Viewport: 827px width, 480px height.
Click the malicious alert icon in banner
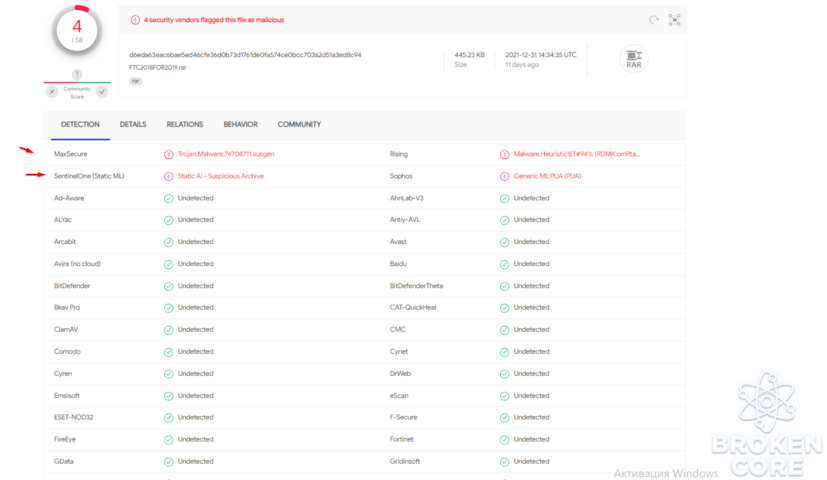(136, 20)
